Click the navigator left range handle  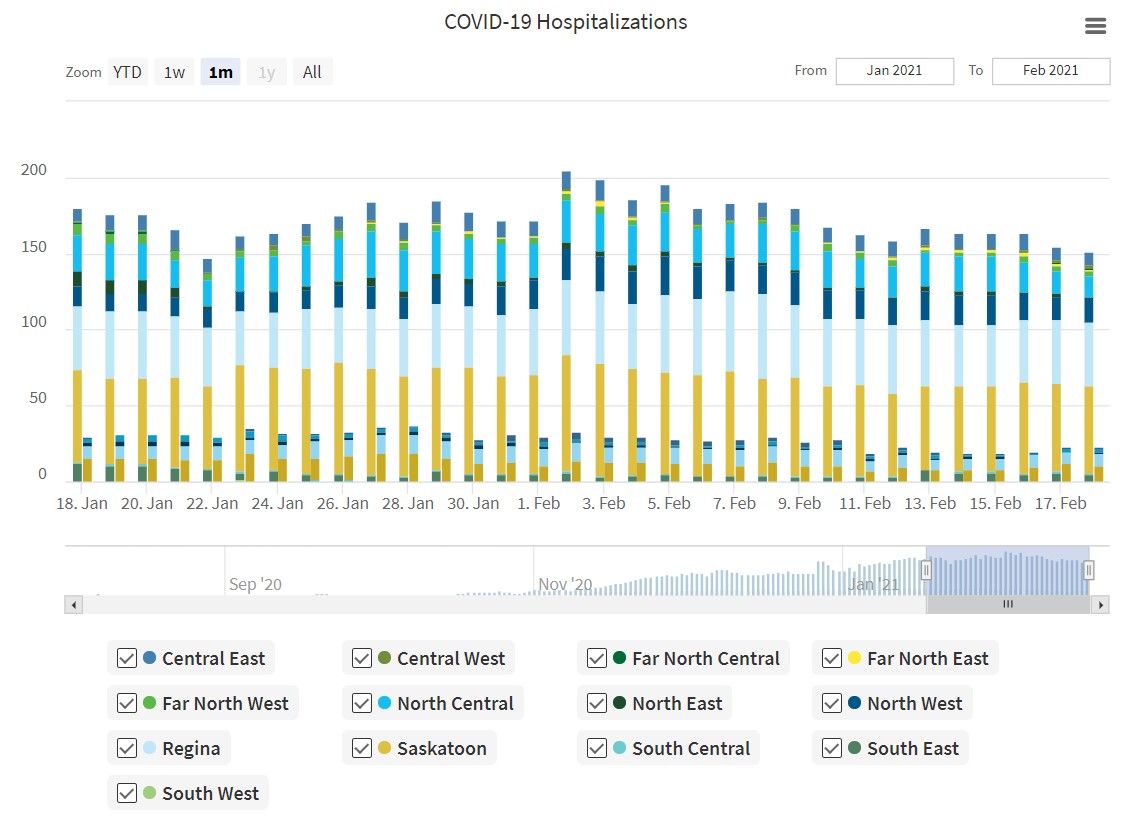pyautogui.click(x=926, y=571)
